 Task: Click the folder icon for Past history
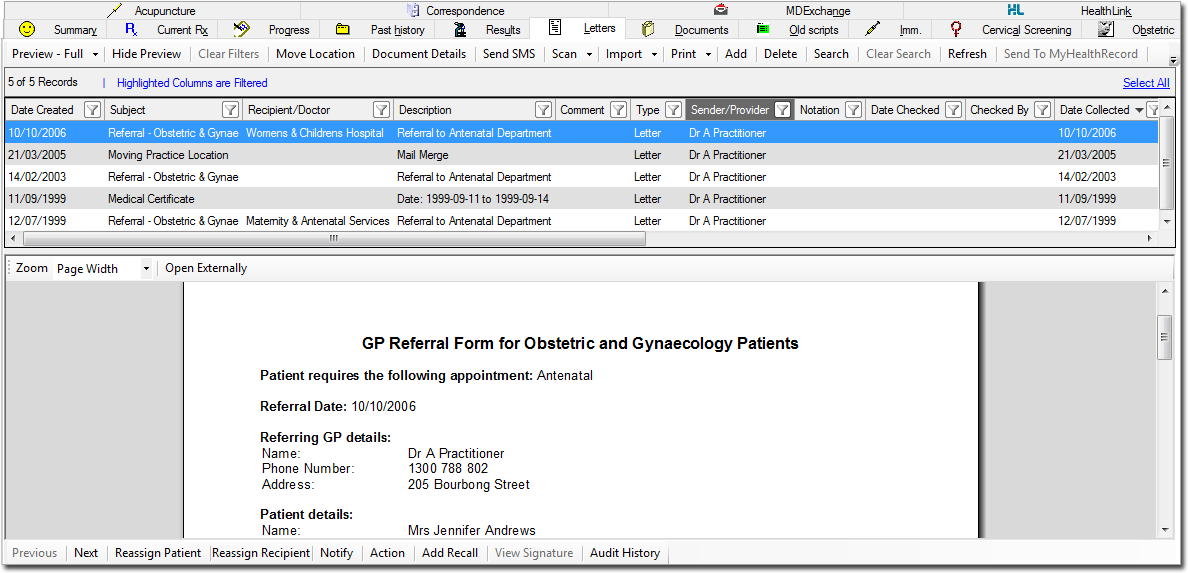click(342, 29)
